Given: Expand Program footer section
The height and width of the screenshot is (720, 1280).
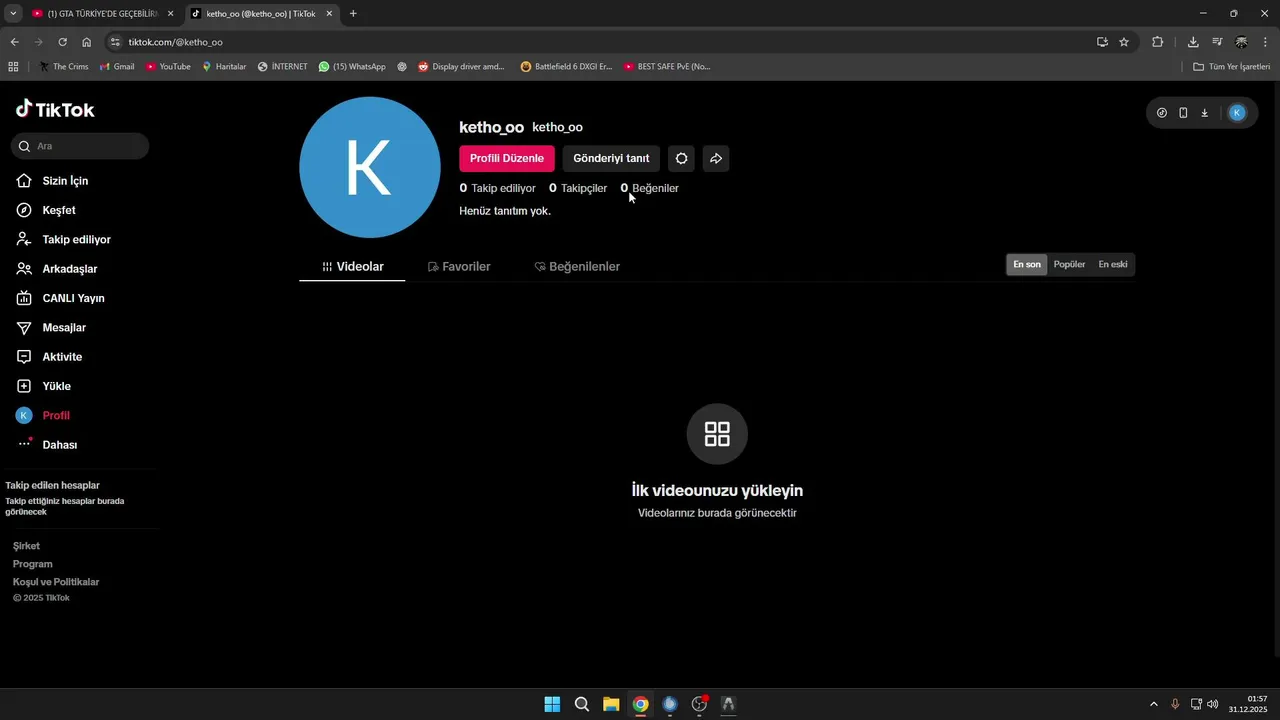Looking at the screenshot, I should coord(32,564).
